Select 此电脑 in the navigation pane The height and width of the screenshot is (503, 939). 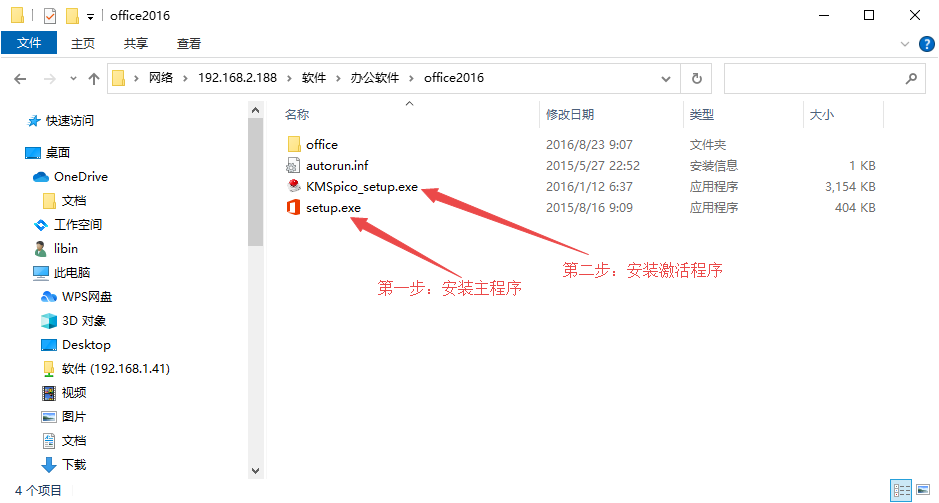pyautogui.click(x=71, y=272)
